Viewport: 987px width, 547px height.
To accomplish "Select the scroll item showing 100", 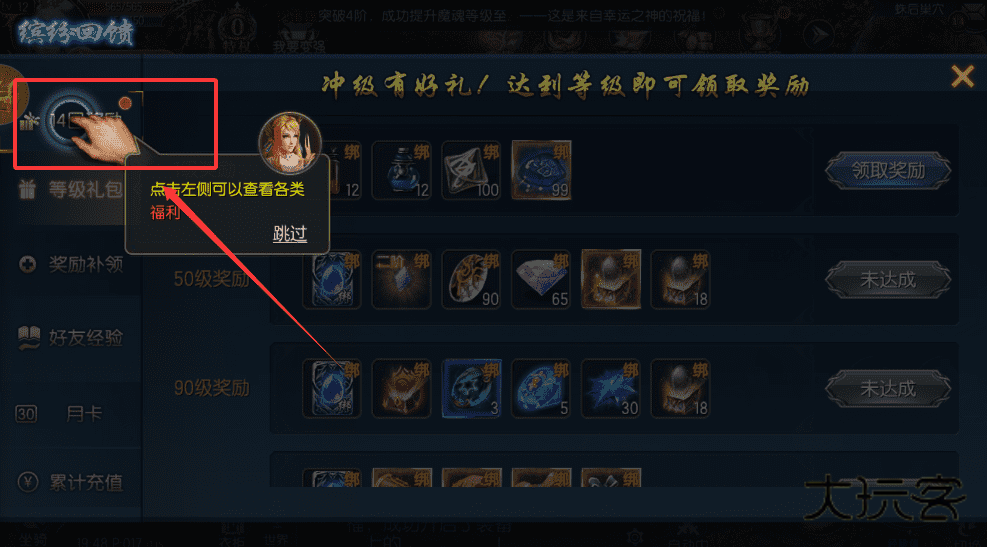I will pos(471,170).
